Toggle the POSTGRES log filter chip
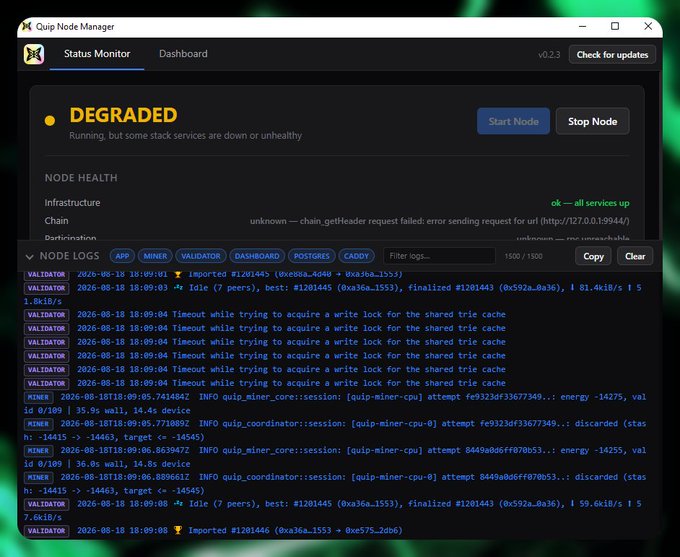Viewport: 680px width, 557px height. tap(312, 256)
